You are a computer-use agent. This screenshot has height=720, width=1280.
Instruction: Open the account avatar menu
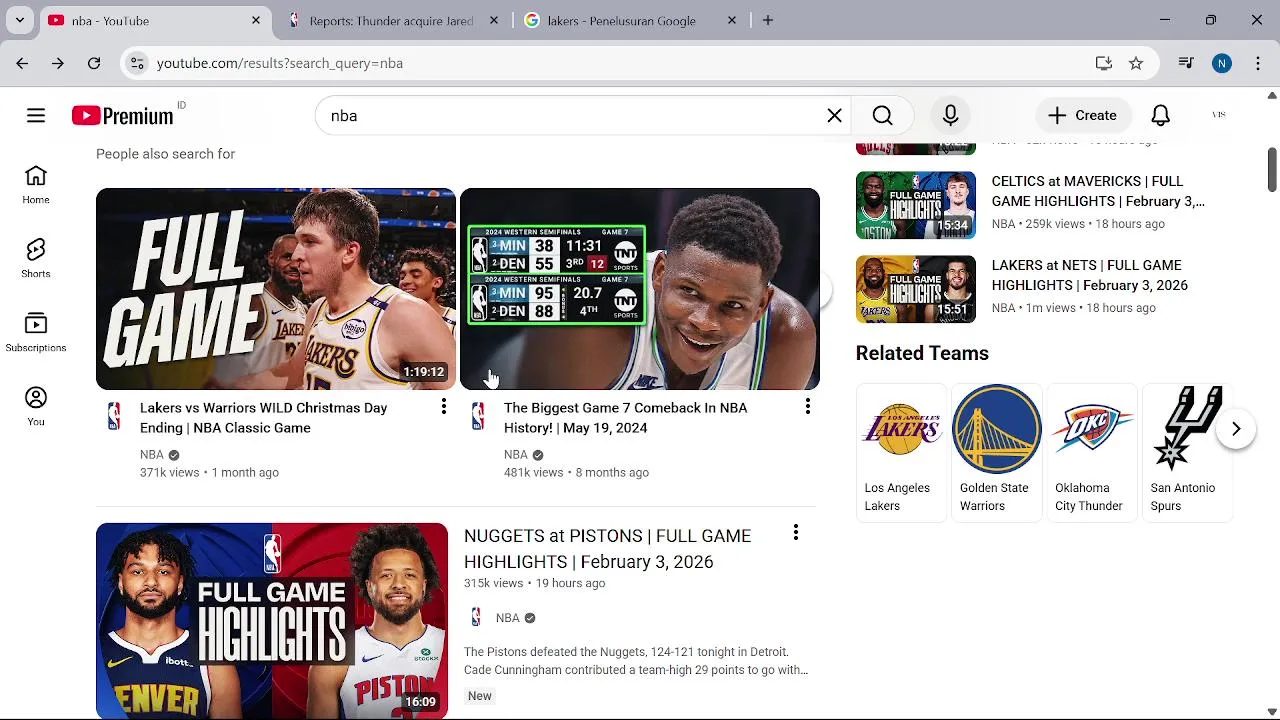(x=1219, y=116)
